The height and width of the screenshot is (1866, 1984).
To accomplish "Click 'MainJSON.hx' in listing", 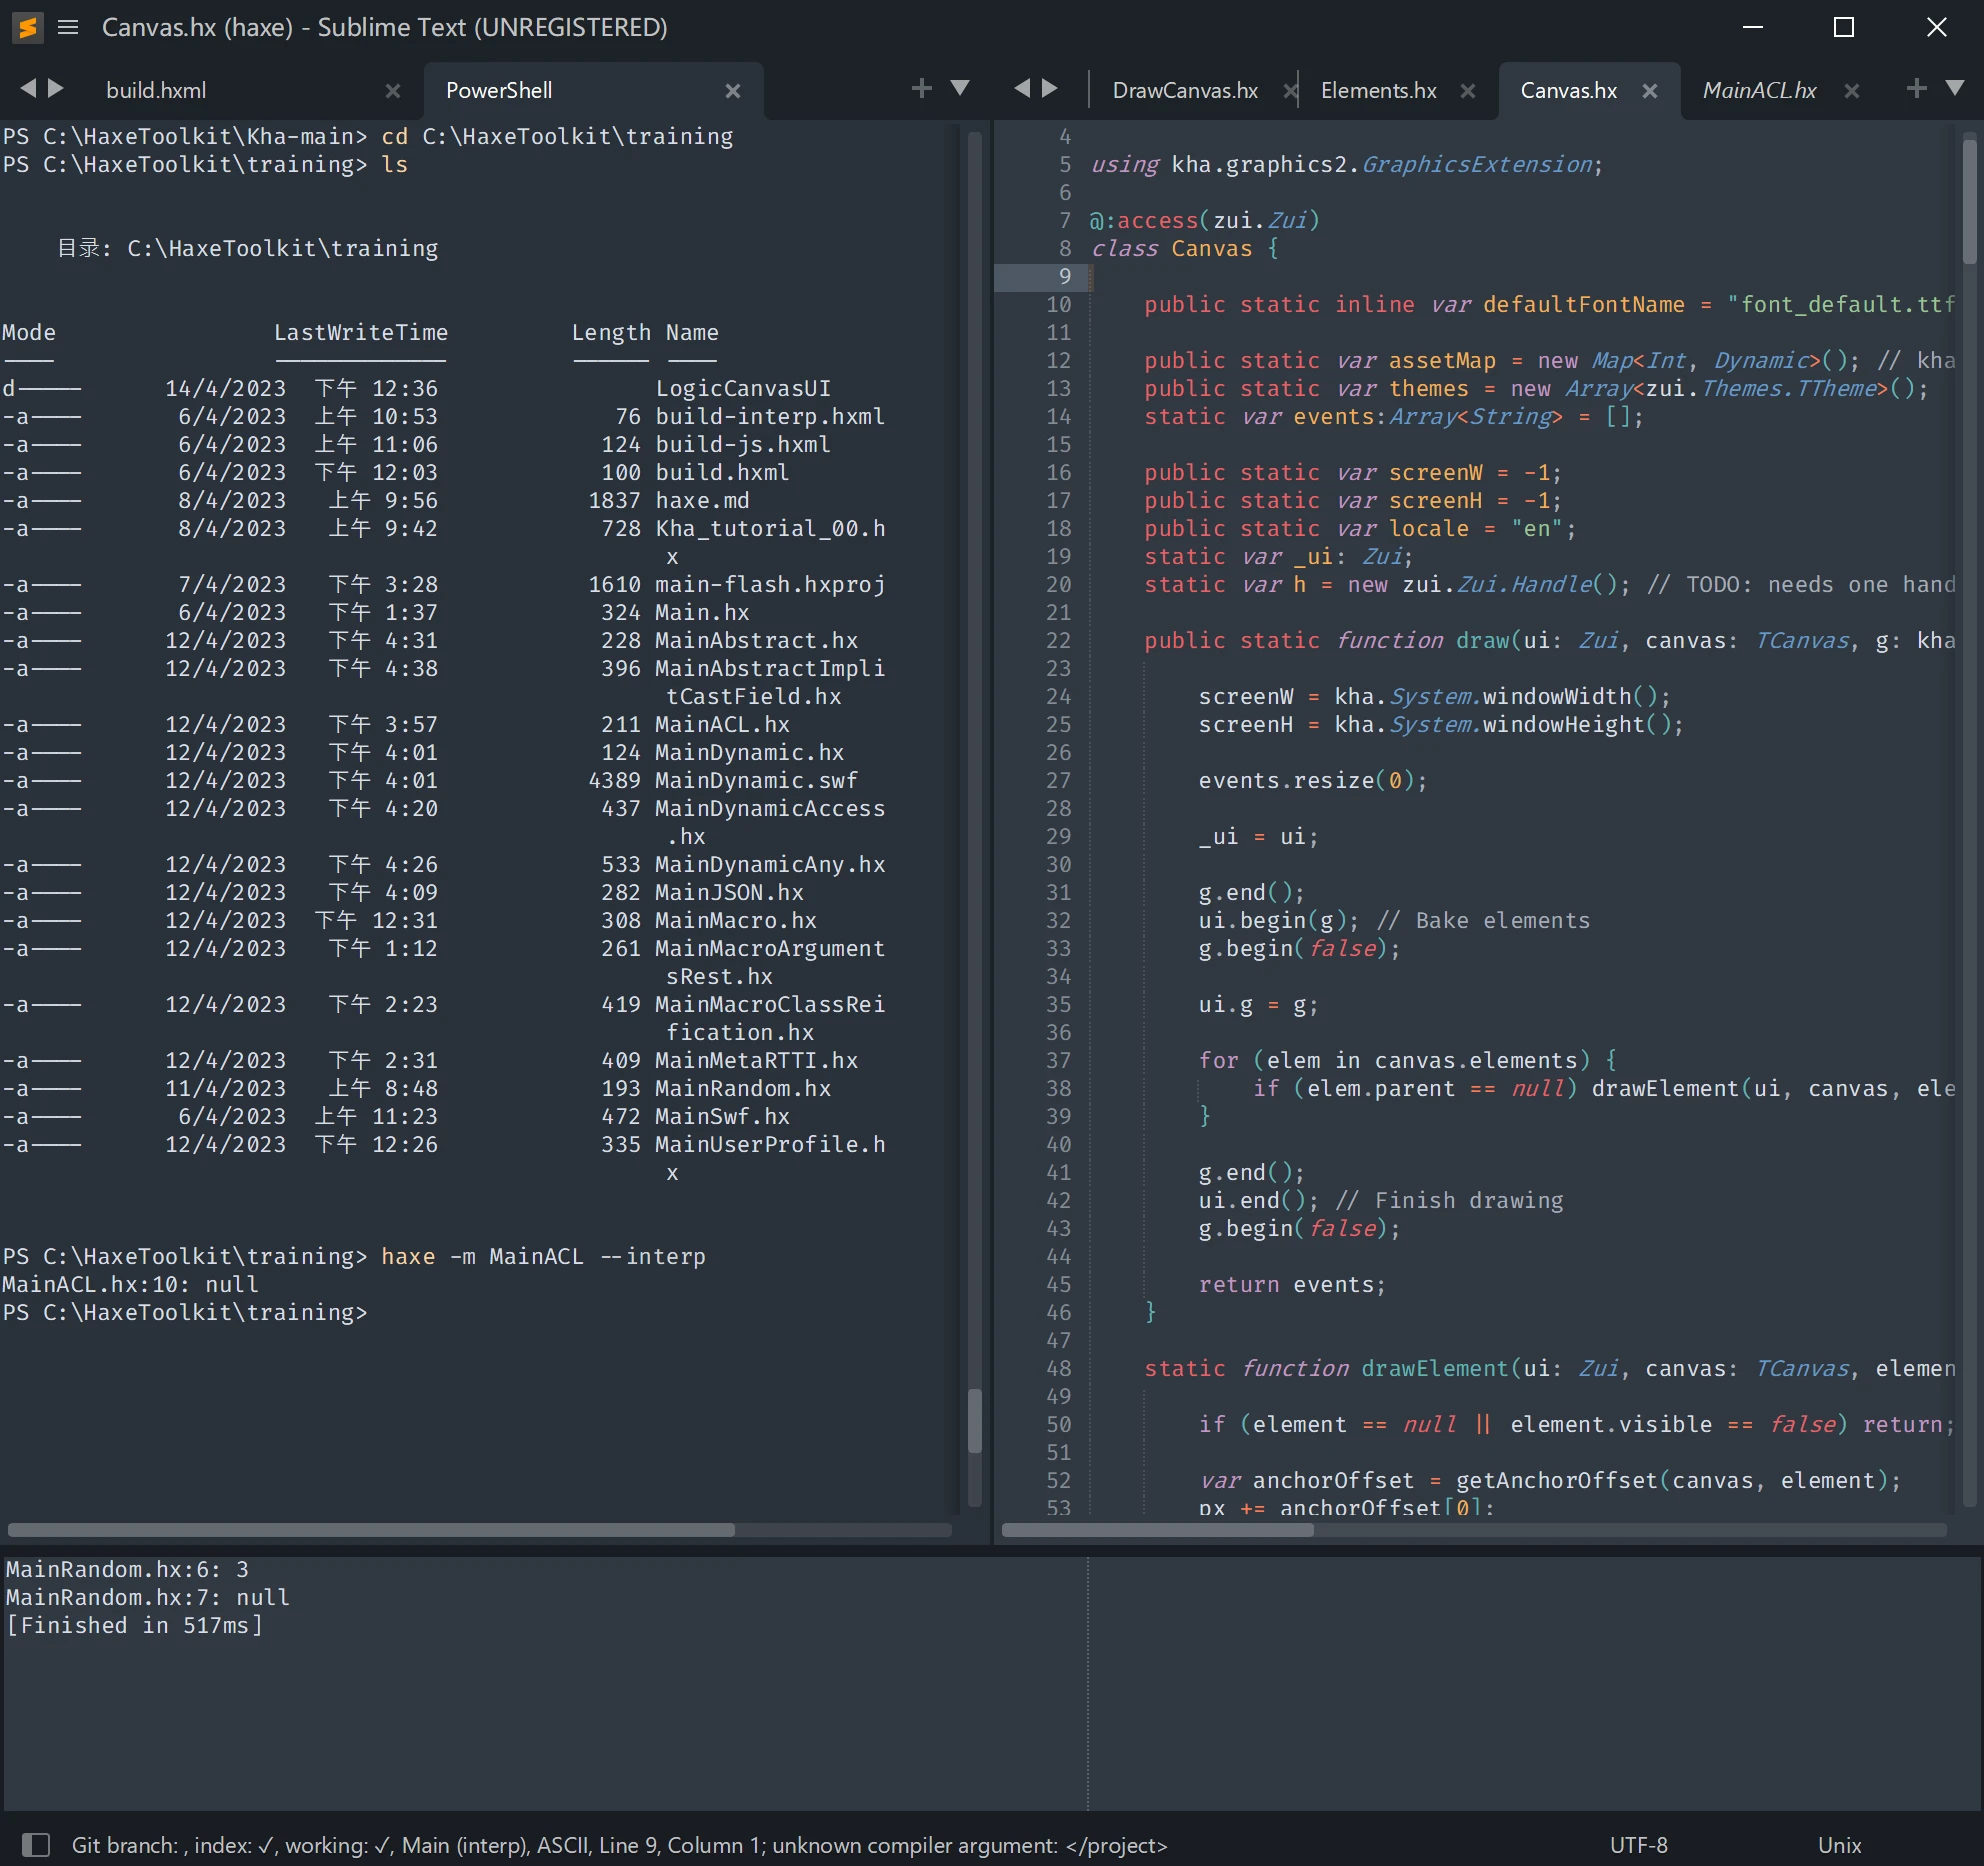I will point(729,892).
